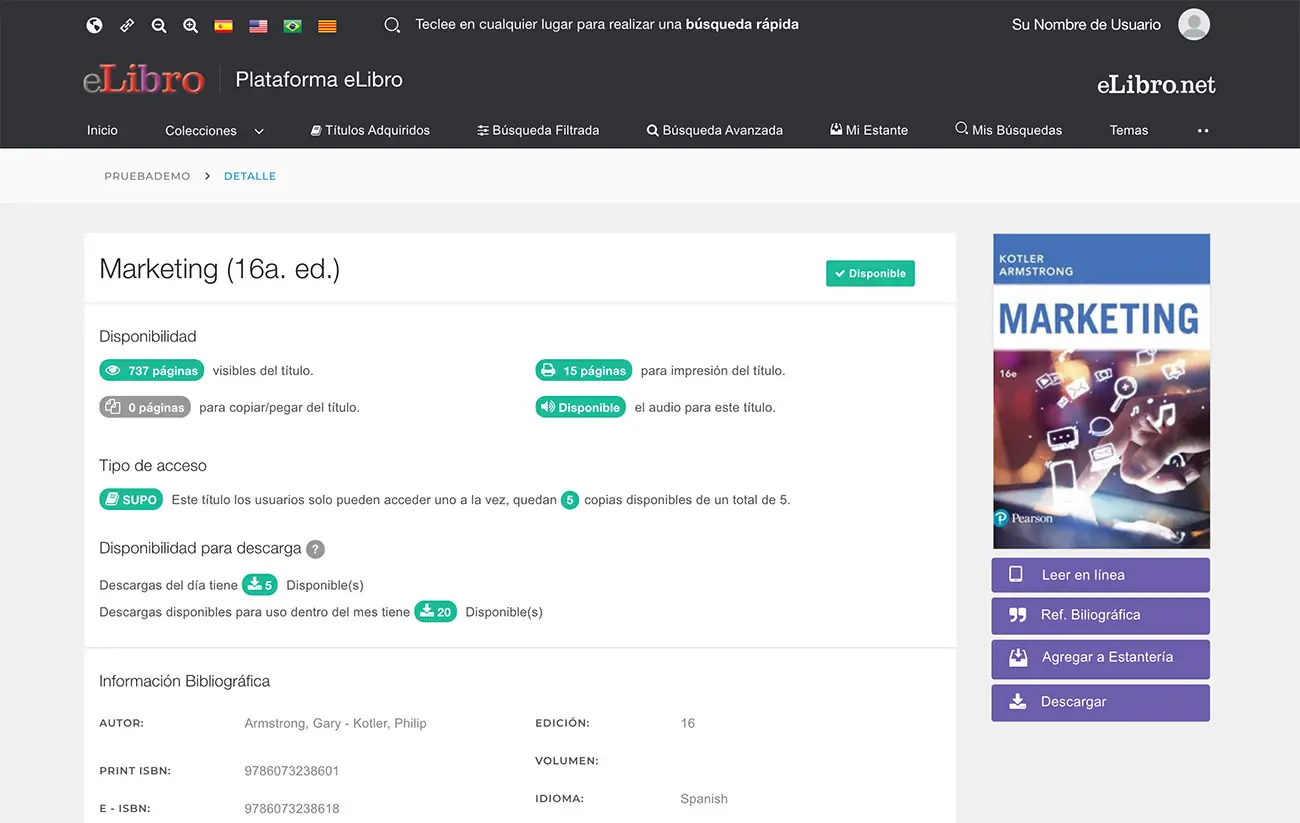This screenshot has width=1300, height=823.
Task: Click the download availability help icon
Action: click(x=315, y=549)
